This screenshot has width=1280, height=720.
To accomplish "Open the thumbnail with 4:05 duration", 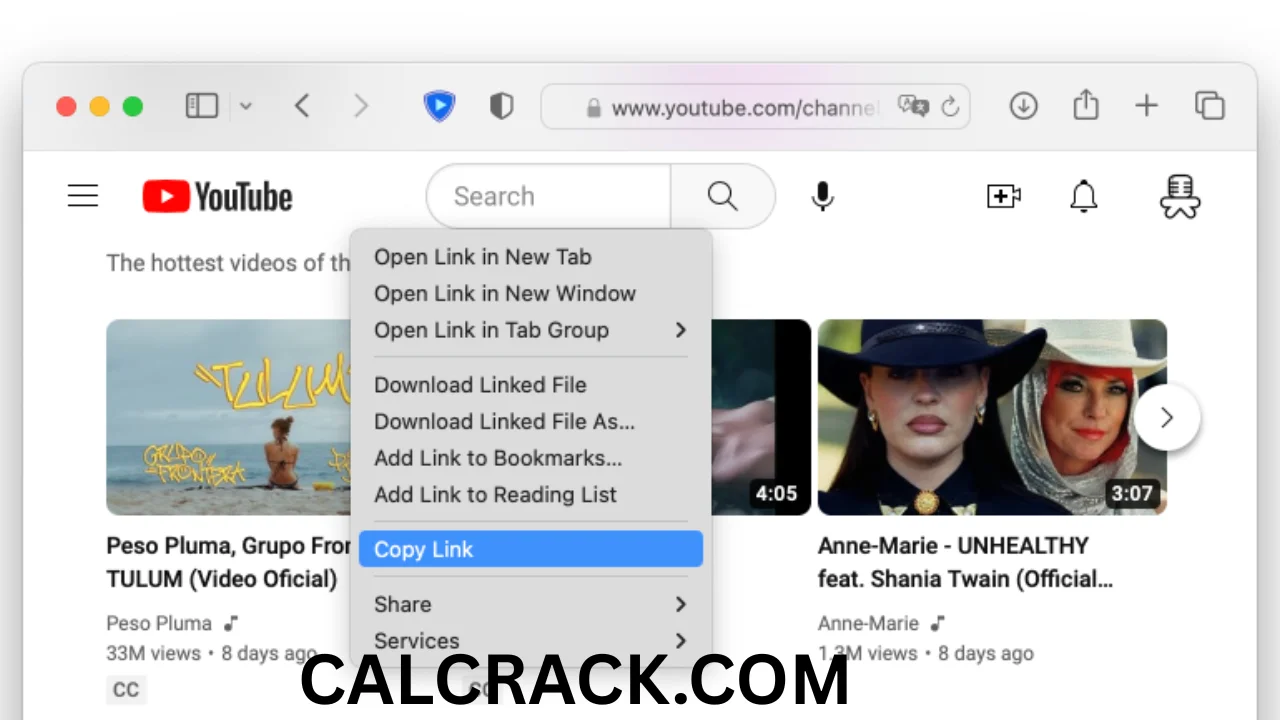I will pyautogui.click(x=761, y=417).
